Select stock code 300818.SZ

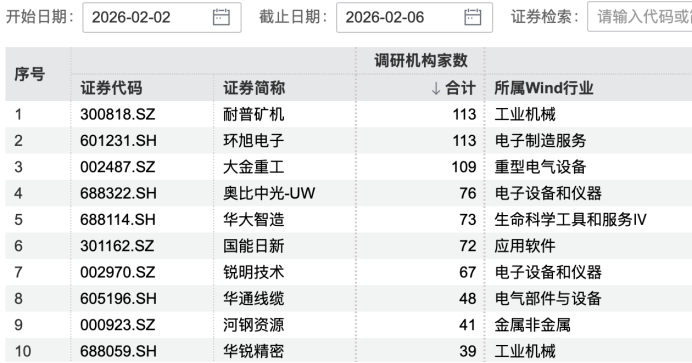point(118,115)
